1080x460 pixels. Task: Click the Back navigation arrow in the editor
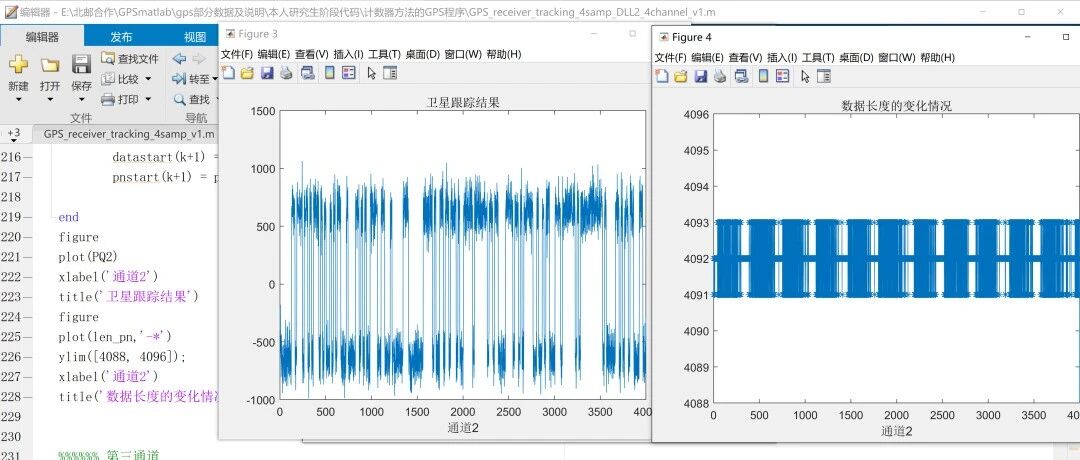click(179, 59)
